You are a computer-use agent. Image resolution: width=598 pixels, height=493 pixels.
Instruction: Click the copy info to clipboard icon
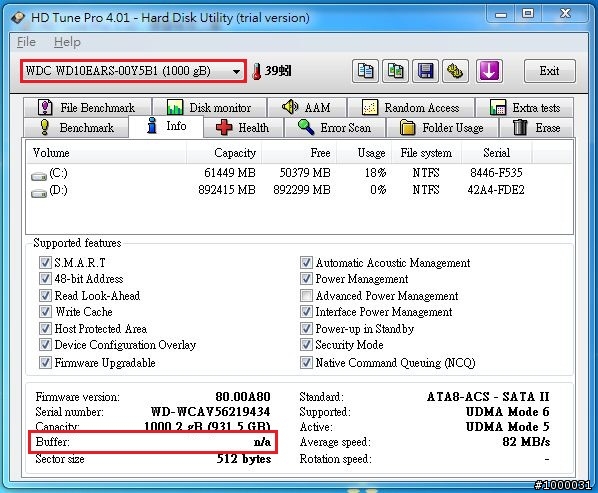pyautogui.click(x=365, y=71)
